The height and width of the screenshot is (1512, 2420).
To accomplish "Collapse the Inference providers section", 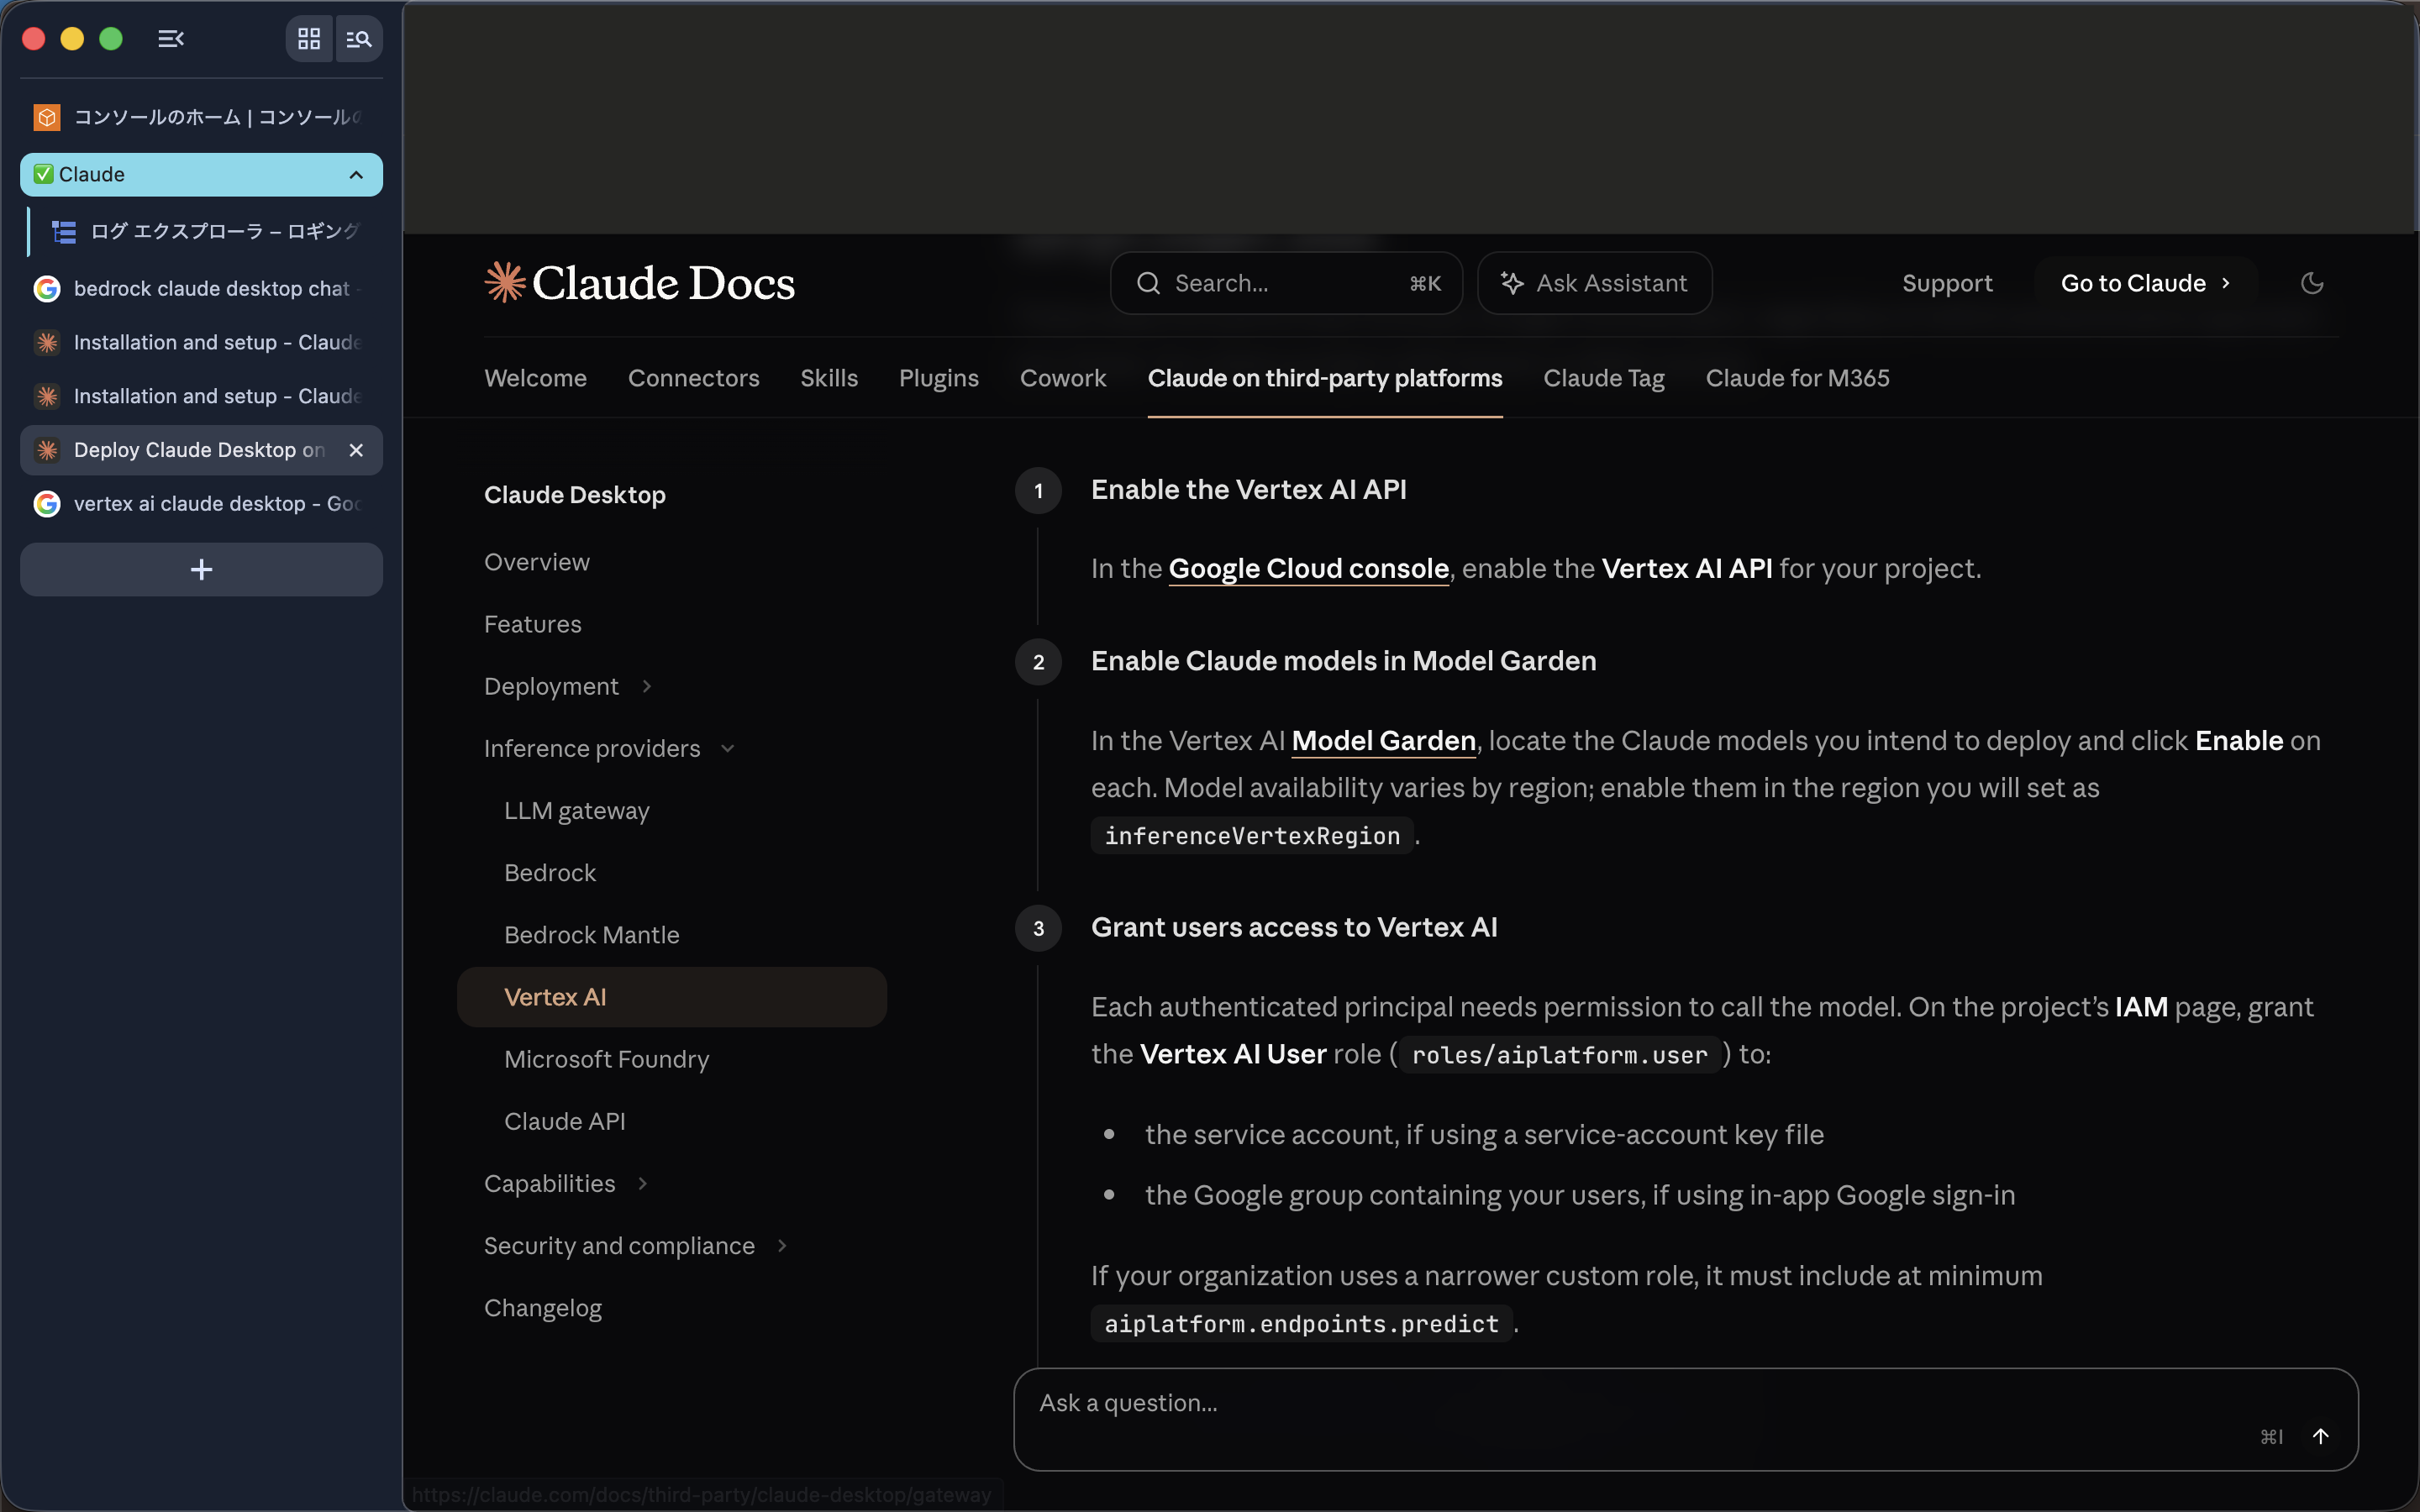I will coord(609,748).
